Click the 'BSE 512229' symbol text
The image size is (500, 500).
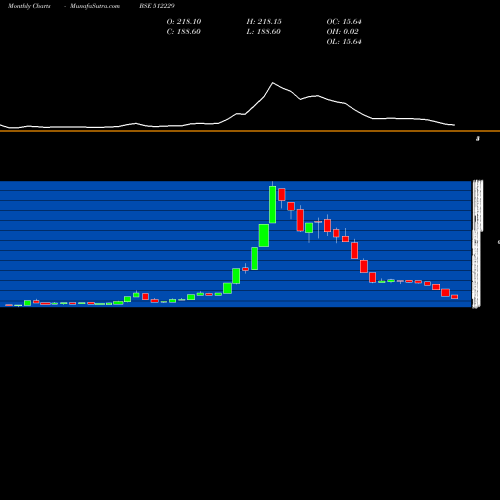tap(157, 6)
